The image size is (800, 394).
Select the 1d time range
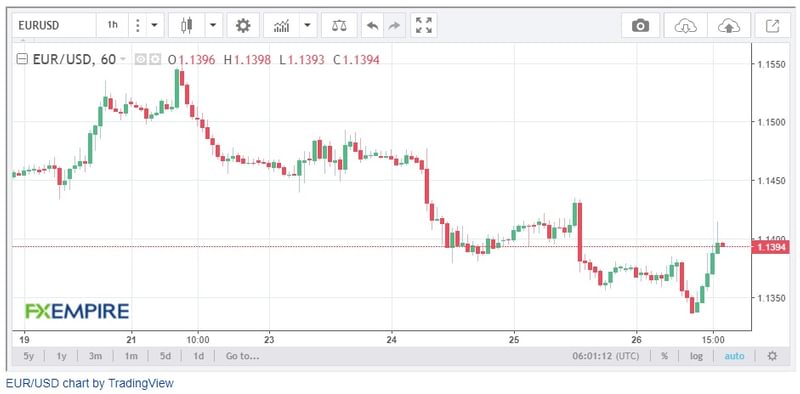coord(198,356)
